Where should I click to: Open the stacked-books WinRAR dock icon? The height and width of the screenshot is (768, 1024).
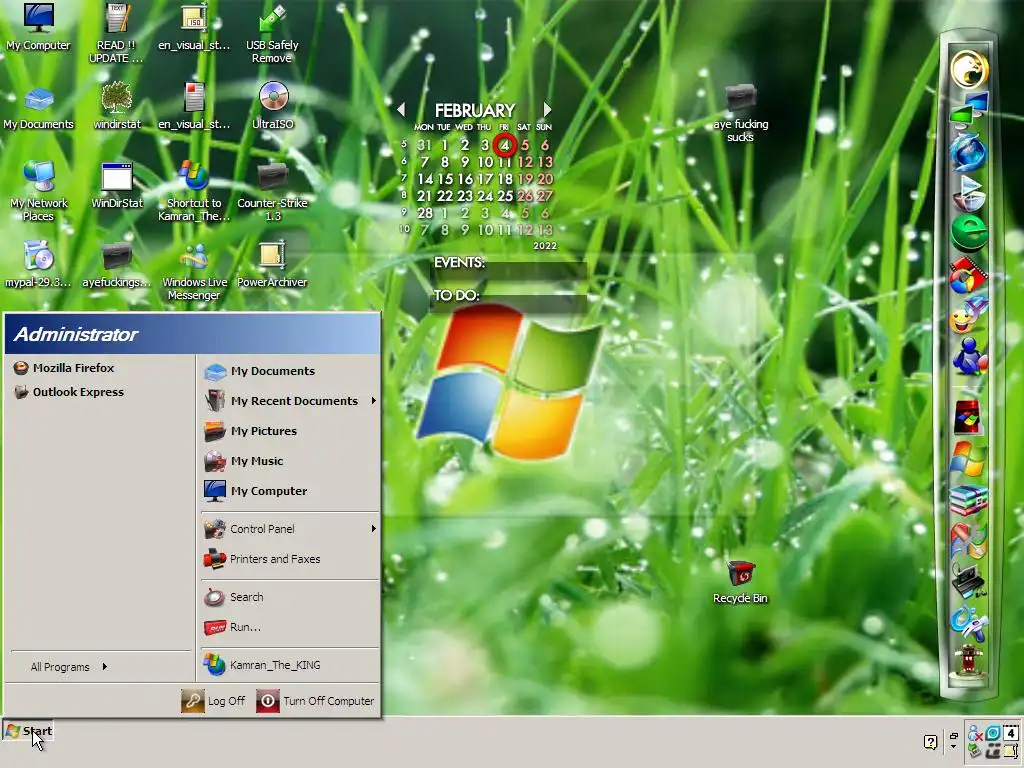click(968, 501)
